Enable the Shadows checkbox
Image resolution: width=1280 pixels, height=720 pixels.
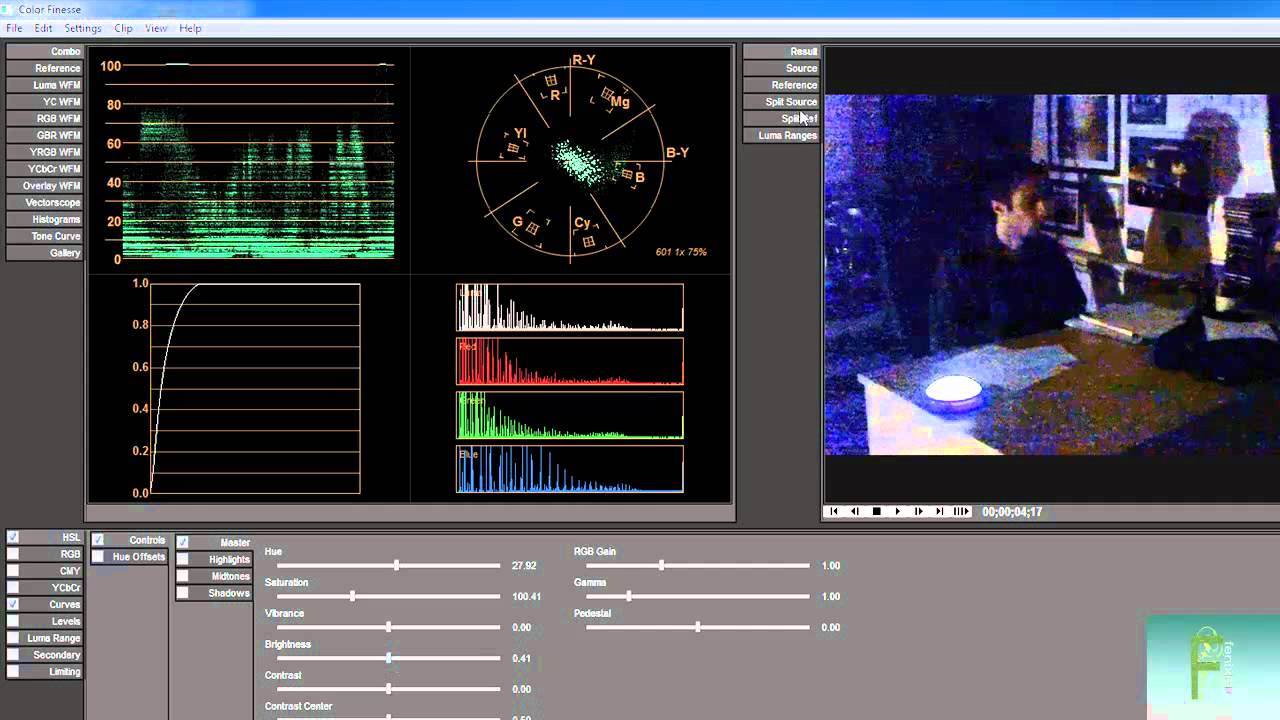[x=183, y=593]
